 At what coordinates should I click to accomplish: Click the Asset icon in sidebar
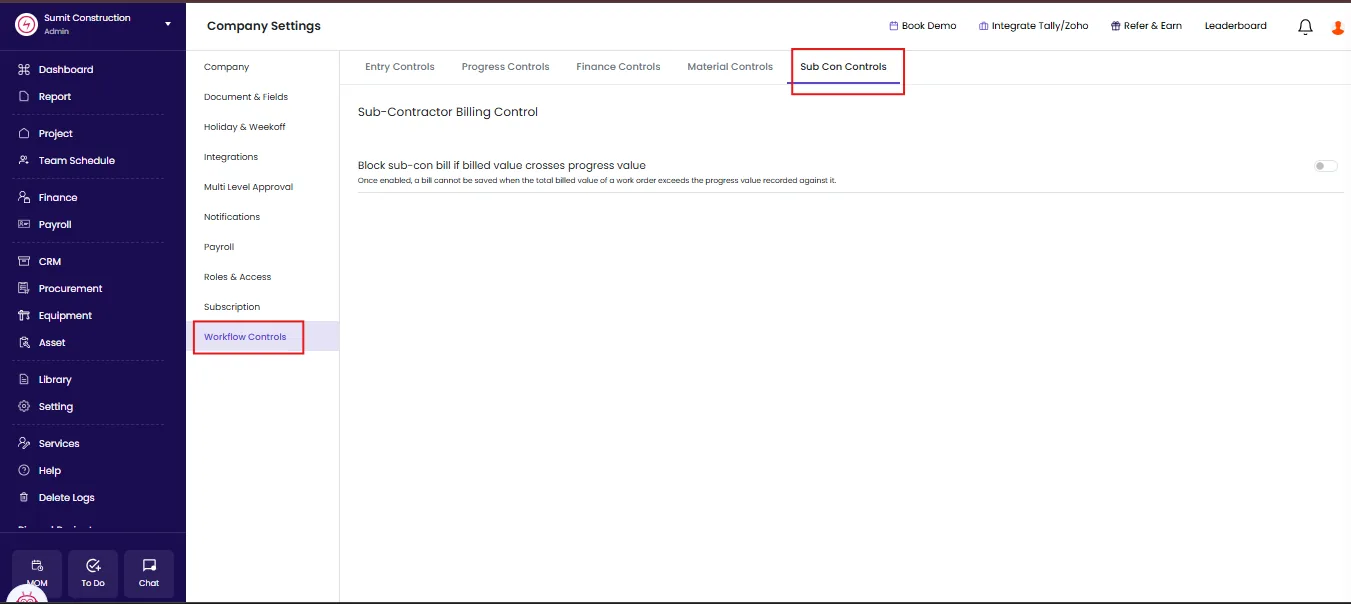24,343
